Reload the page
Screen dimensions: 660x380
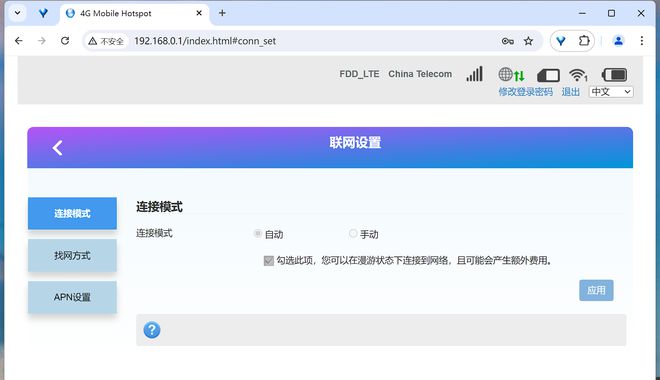(65, 41)
